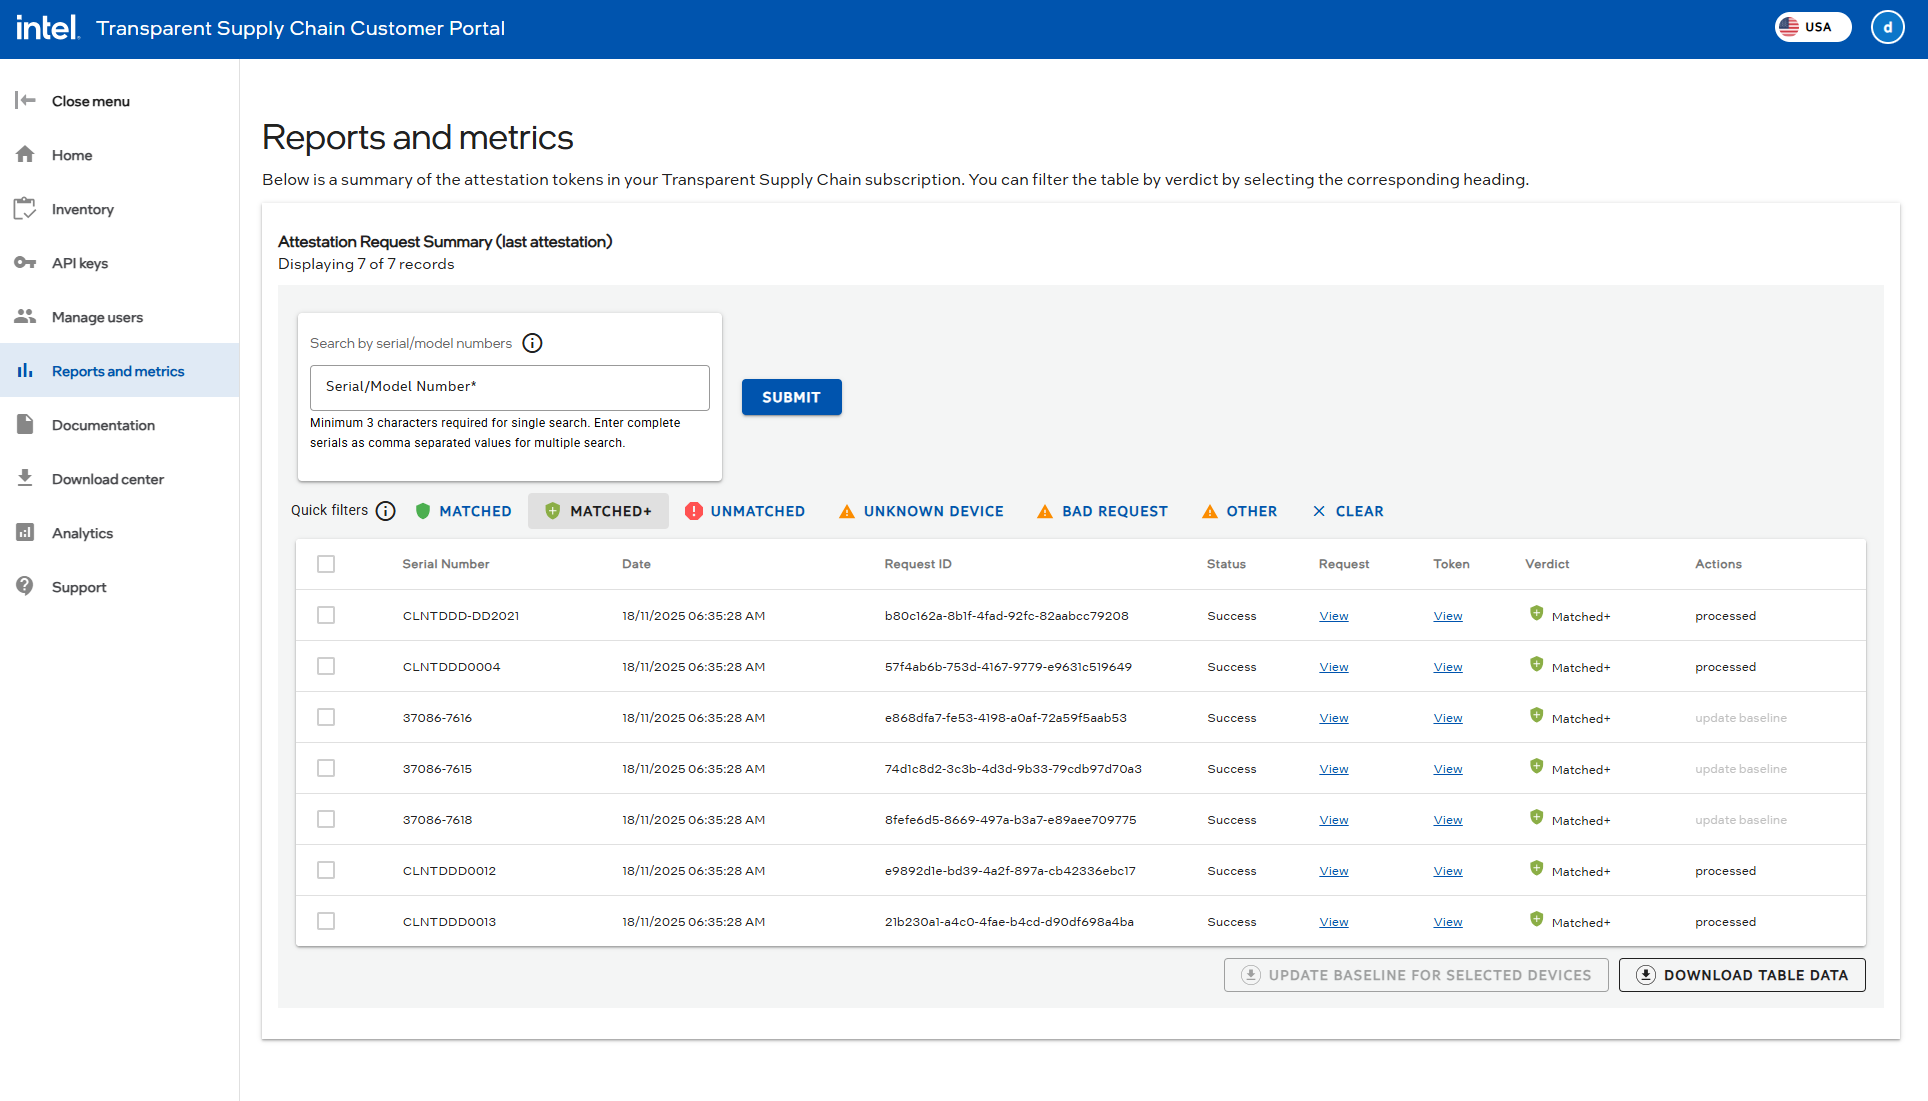Viewport: 1928px width, 1101px height.
Task: Click 'Matched+' verdict for CLNTDDD0004
Action: [x=1580, y=668]
